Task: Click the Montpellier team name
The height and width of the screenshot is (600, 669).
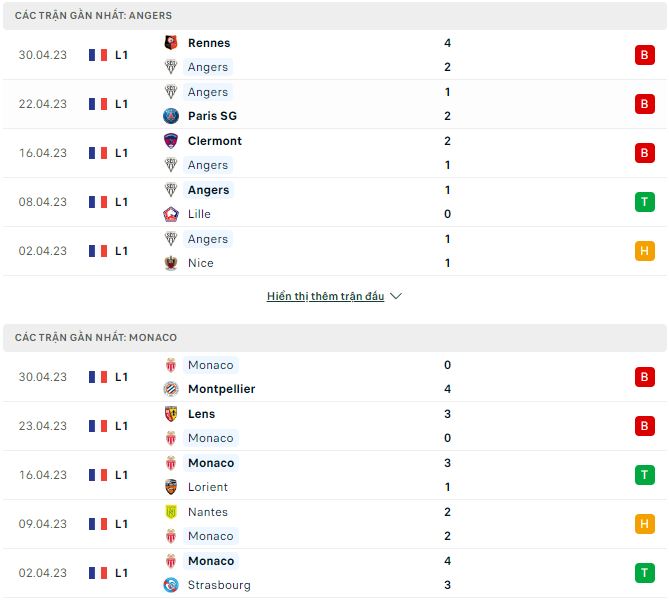Action: [x=221, y=389]
